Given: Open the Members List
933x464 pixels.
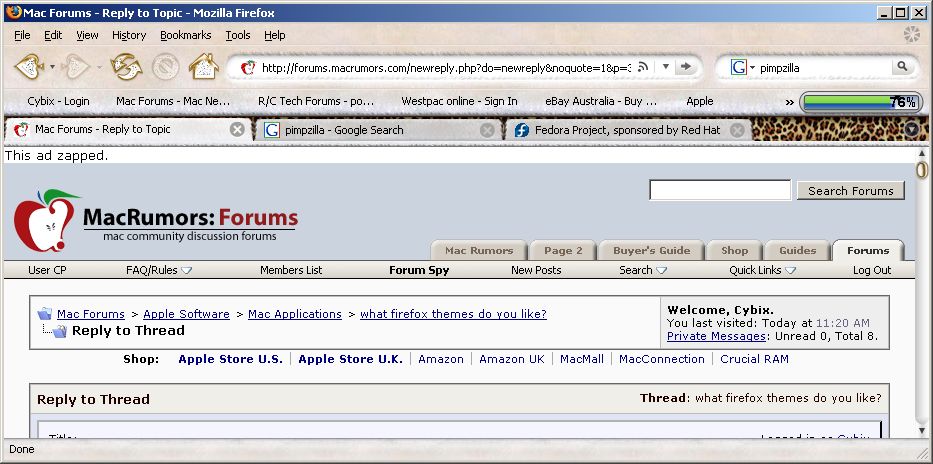Looking at the screenshot, I should click(291, 270).
